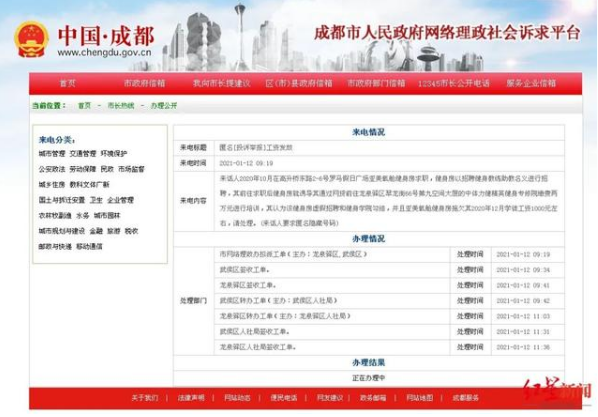Click the 首页 breadcrumb link
The image size is (598, 417).
pos(84,106)
